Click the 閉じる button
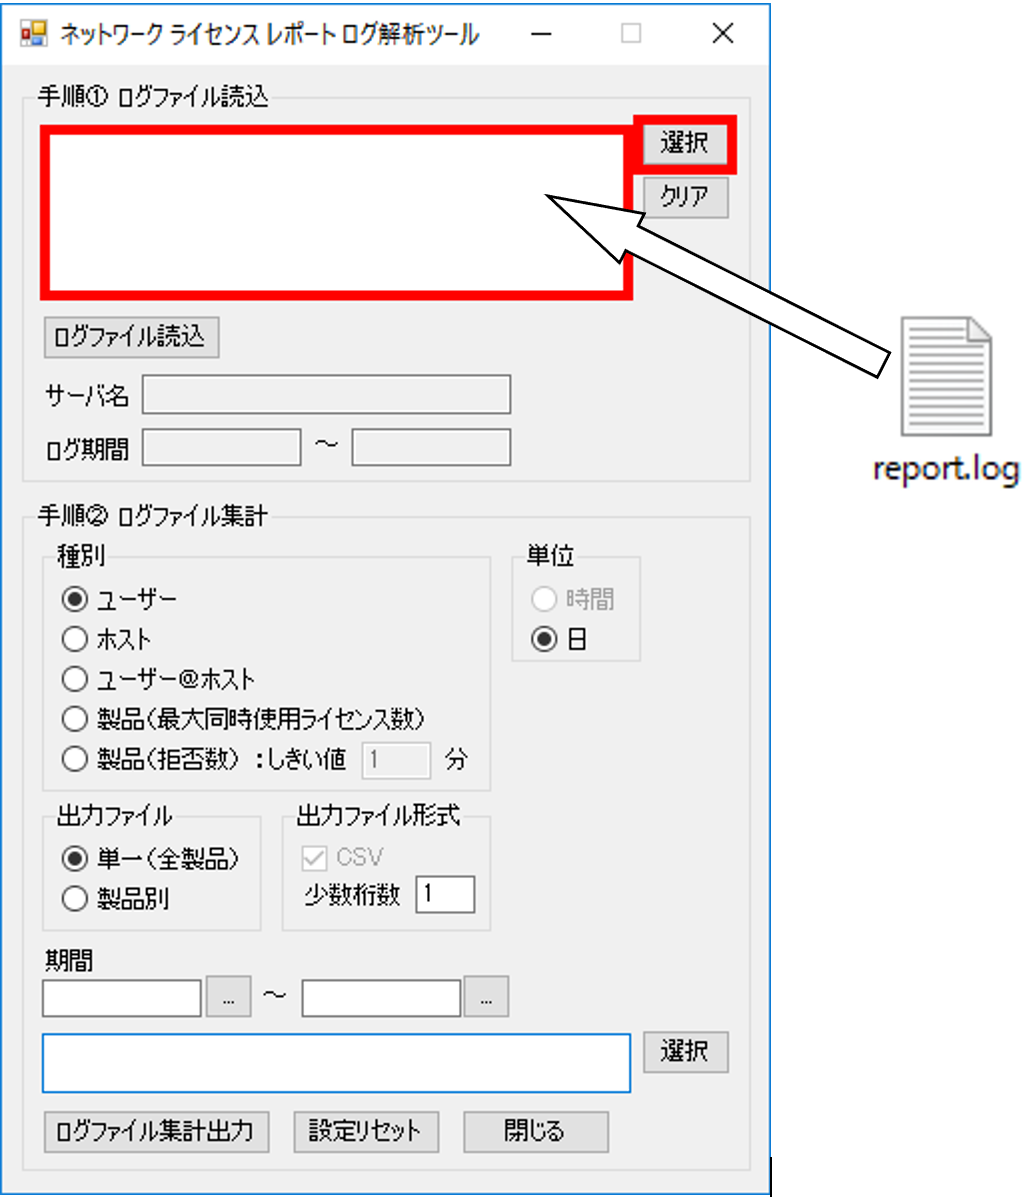The height and width of the screenshot is (1198, 1026). point(536,1132)
